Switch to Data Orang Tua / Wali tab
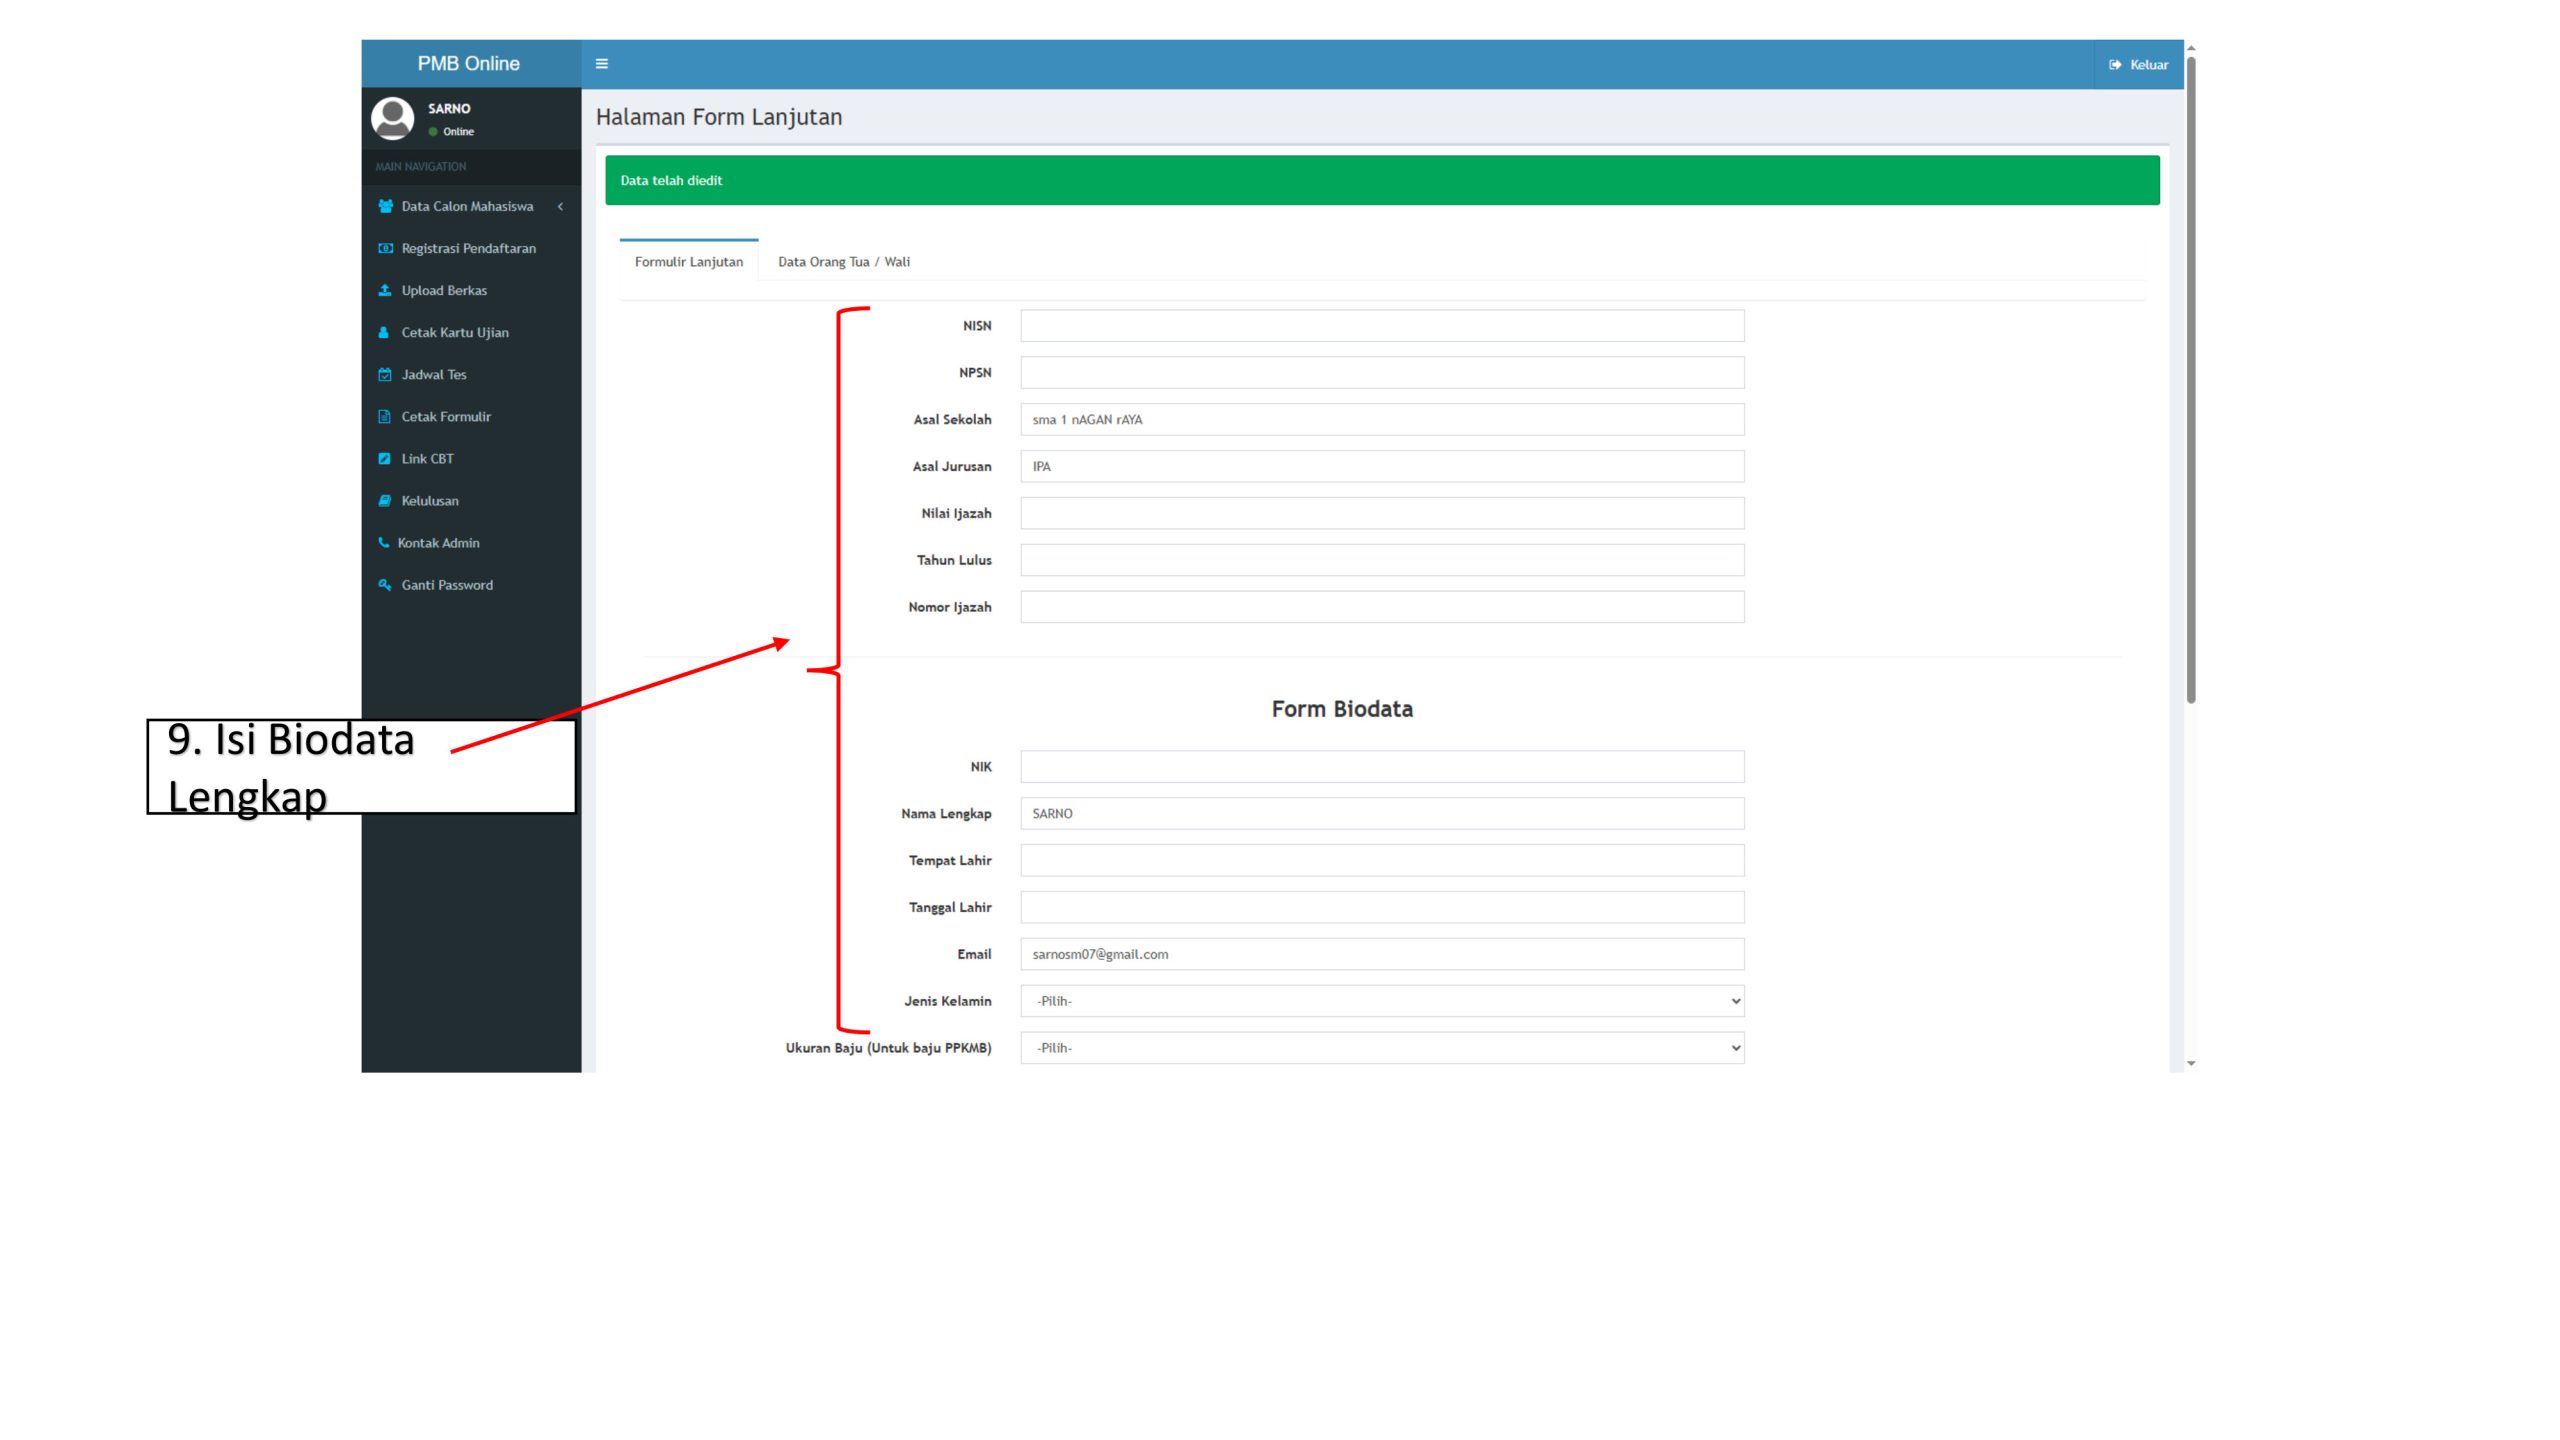 coord(843,262)
